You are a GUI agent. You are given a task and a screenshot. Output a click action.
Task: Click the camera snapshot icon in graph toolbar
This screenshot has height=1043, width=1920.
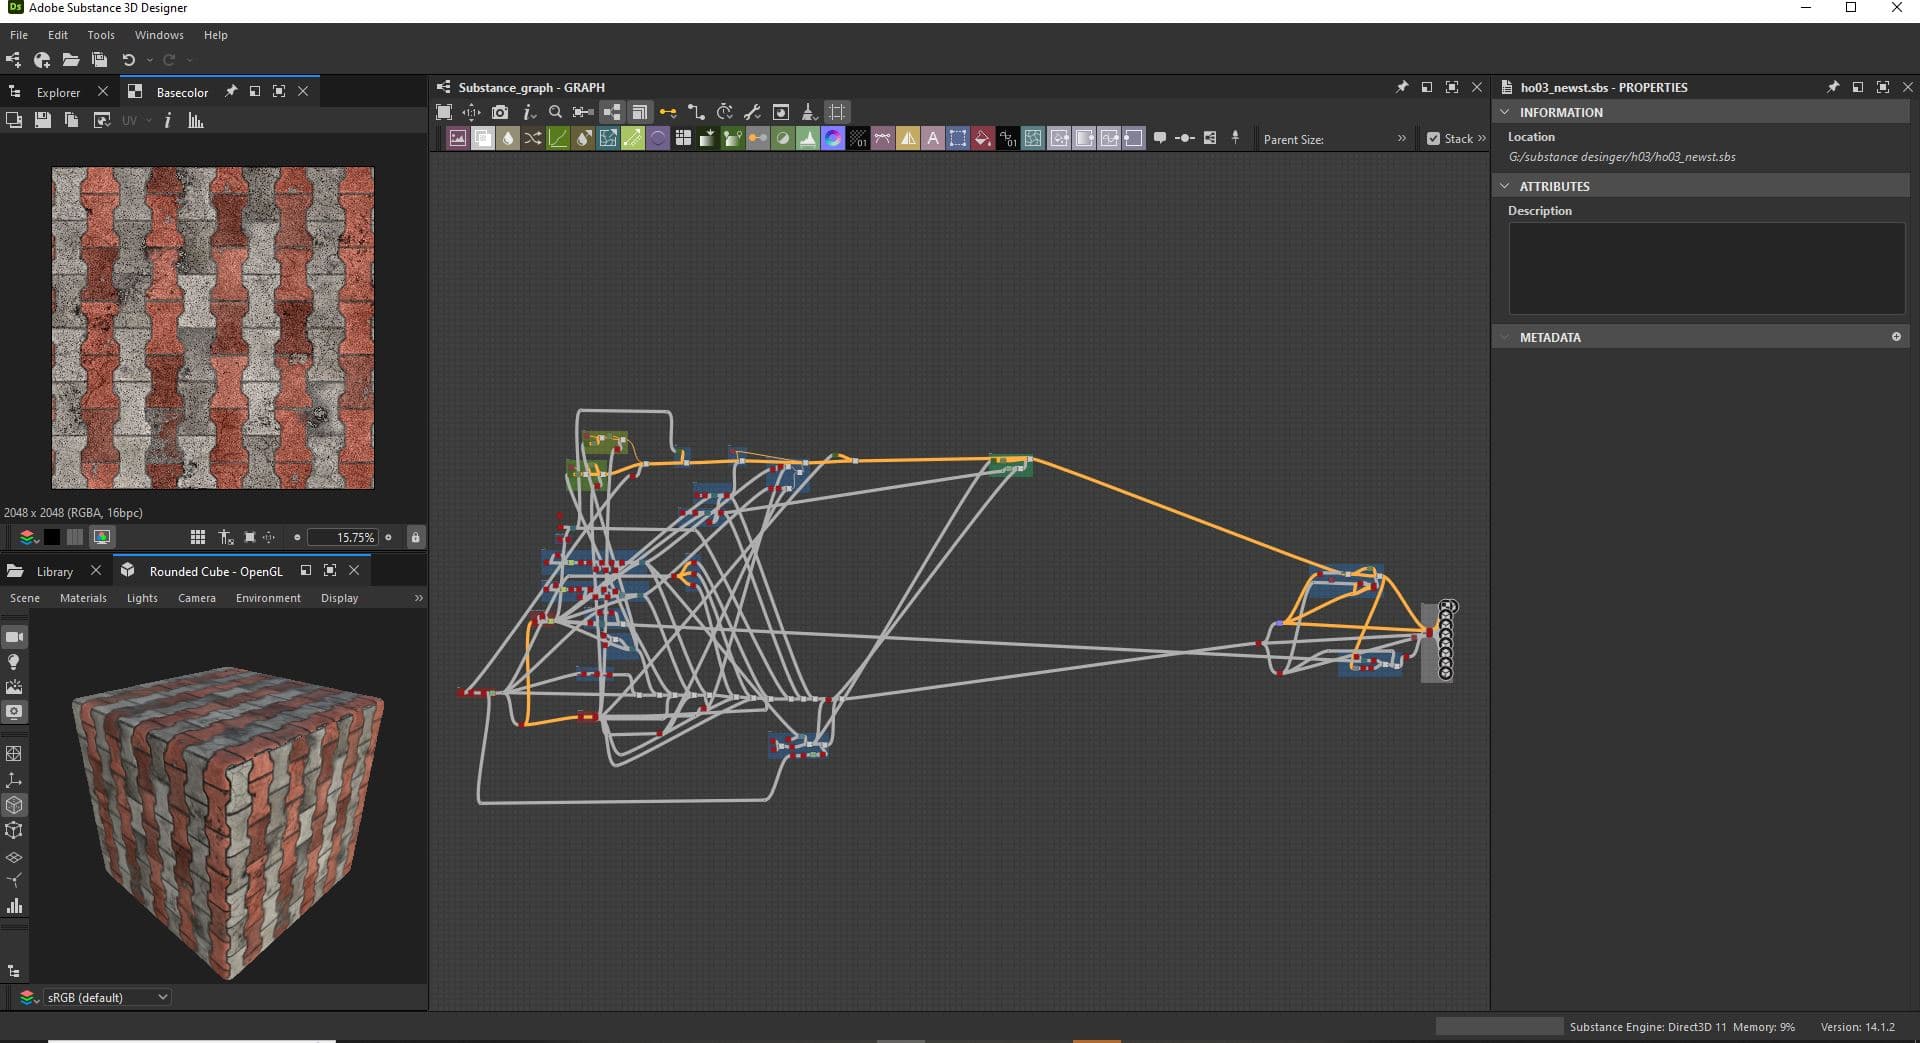coord(500,112)
